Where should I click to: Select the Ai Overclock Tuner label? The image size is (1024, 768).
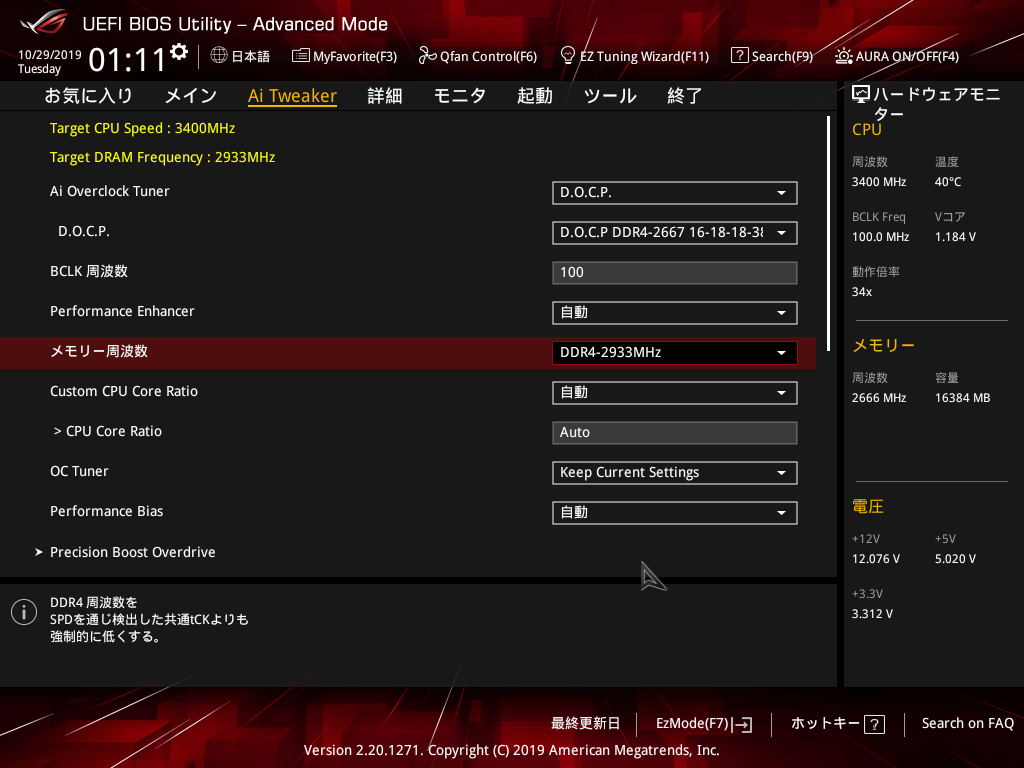click(x=110, y=191)
